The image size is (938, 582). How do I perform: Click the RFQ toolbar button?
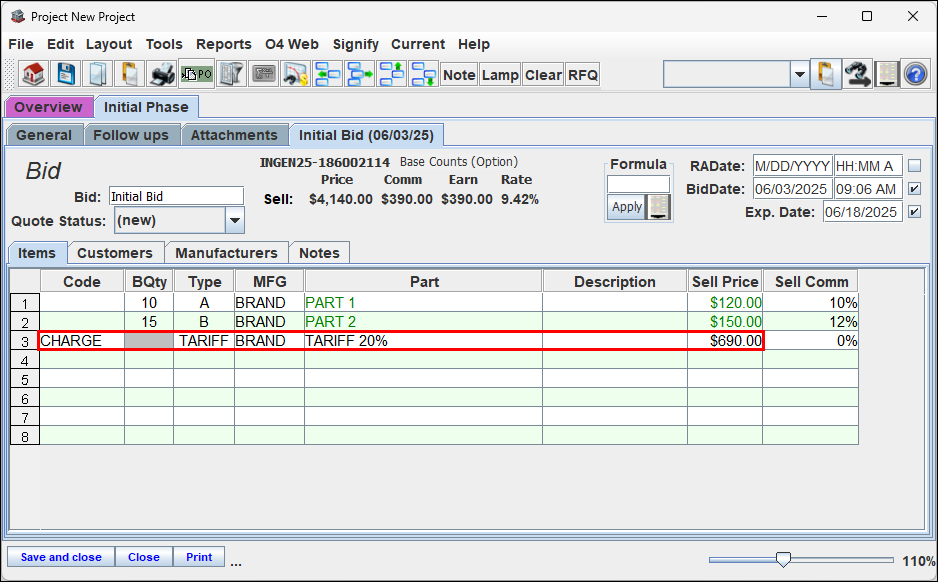(583, 75)
